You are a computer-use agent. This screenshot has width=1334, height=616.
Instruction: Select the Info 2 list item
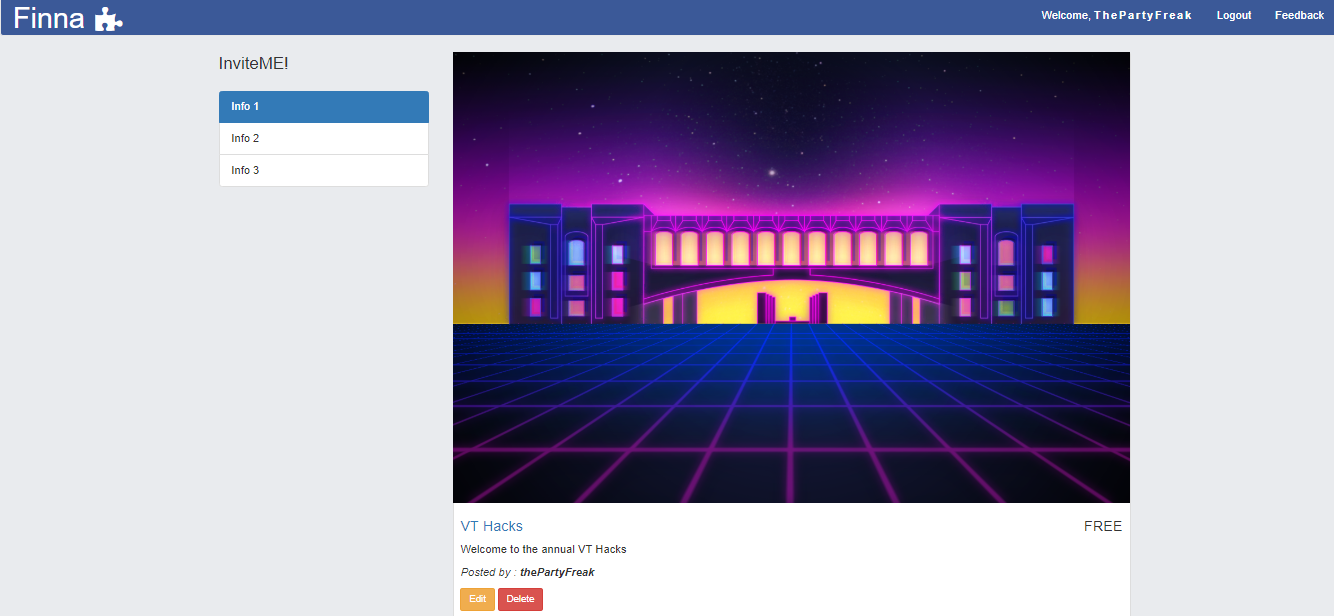(x=324, y=139)
